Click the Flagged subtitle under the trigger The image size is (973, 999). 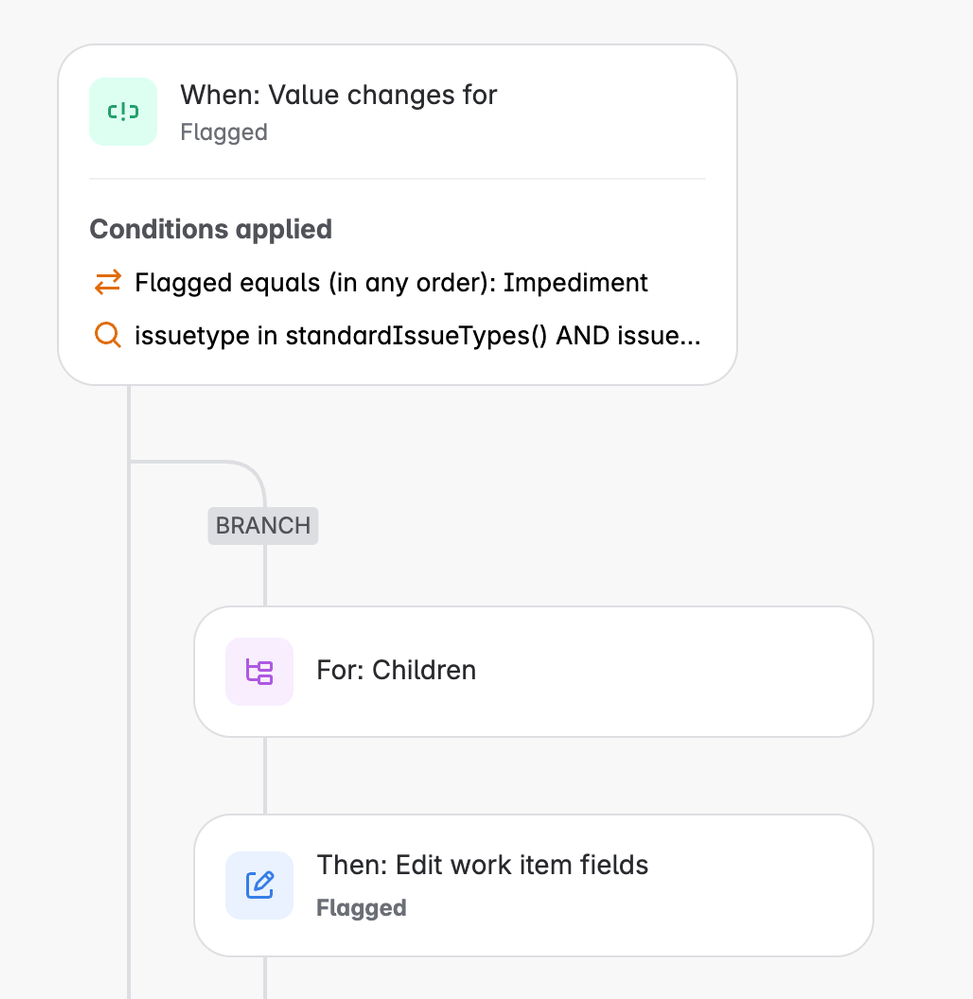pyautogui.click(x=224, y=133)
